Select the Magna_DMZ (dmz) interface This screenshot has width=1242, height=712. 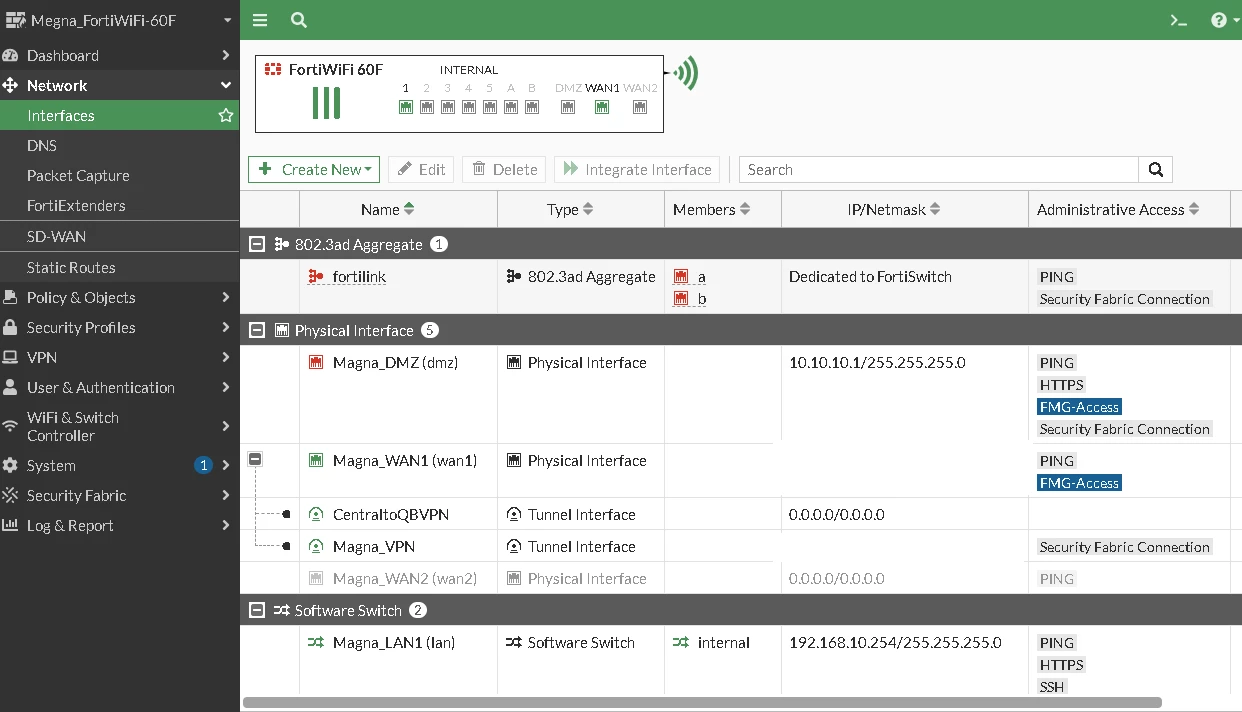(395, 363)
